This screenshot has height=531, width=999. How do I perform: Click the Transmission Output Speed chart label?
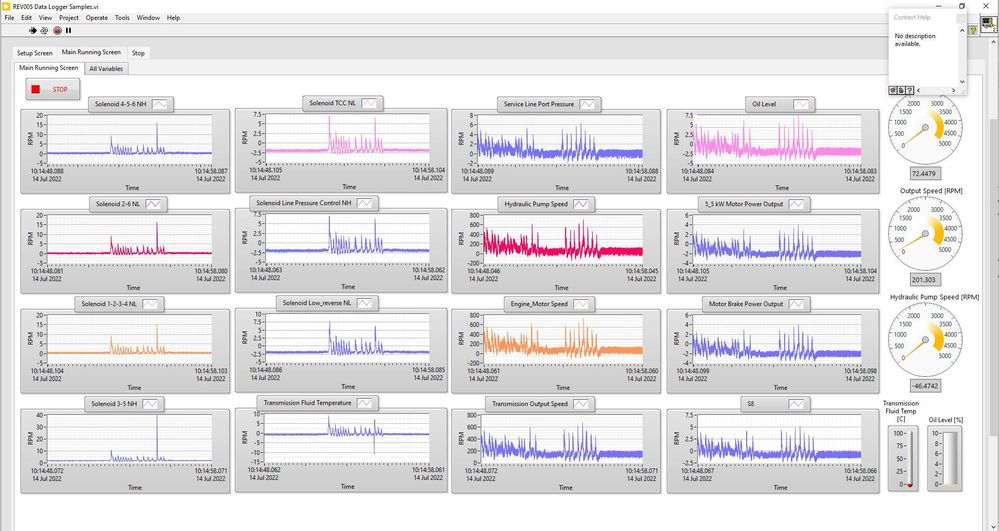[529, 404]
